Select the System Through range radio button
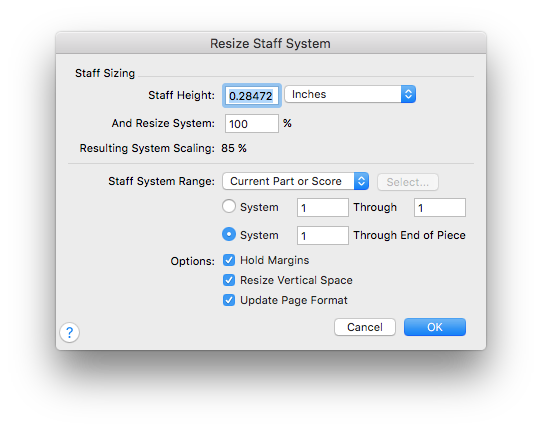Viewport: 542px width, 430px height. click(x=229, y=206)
